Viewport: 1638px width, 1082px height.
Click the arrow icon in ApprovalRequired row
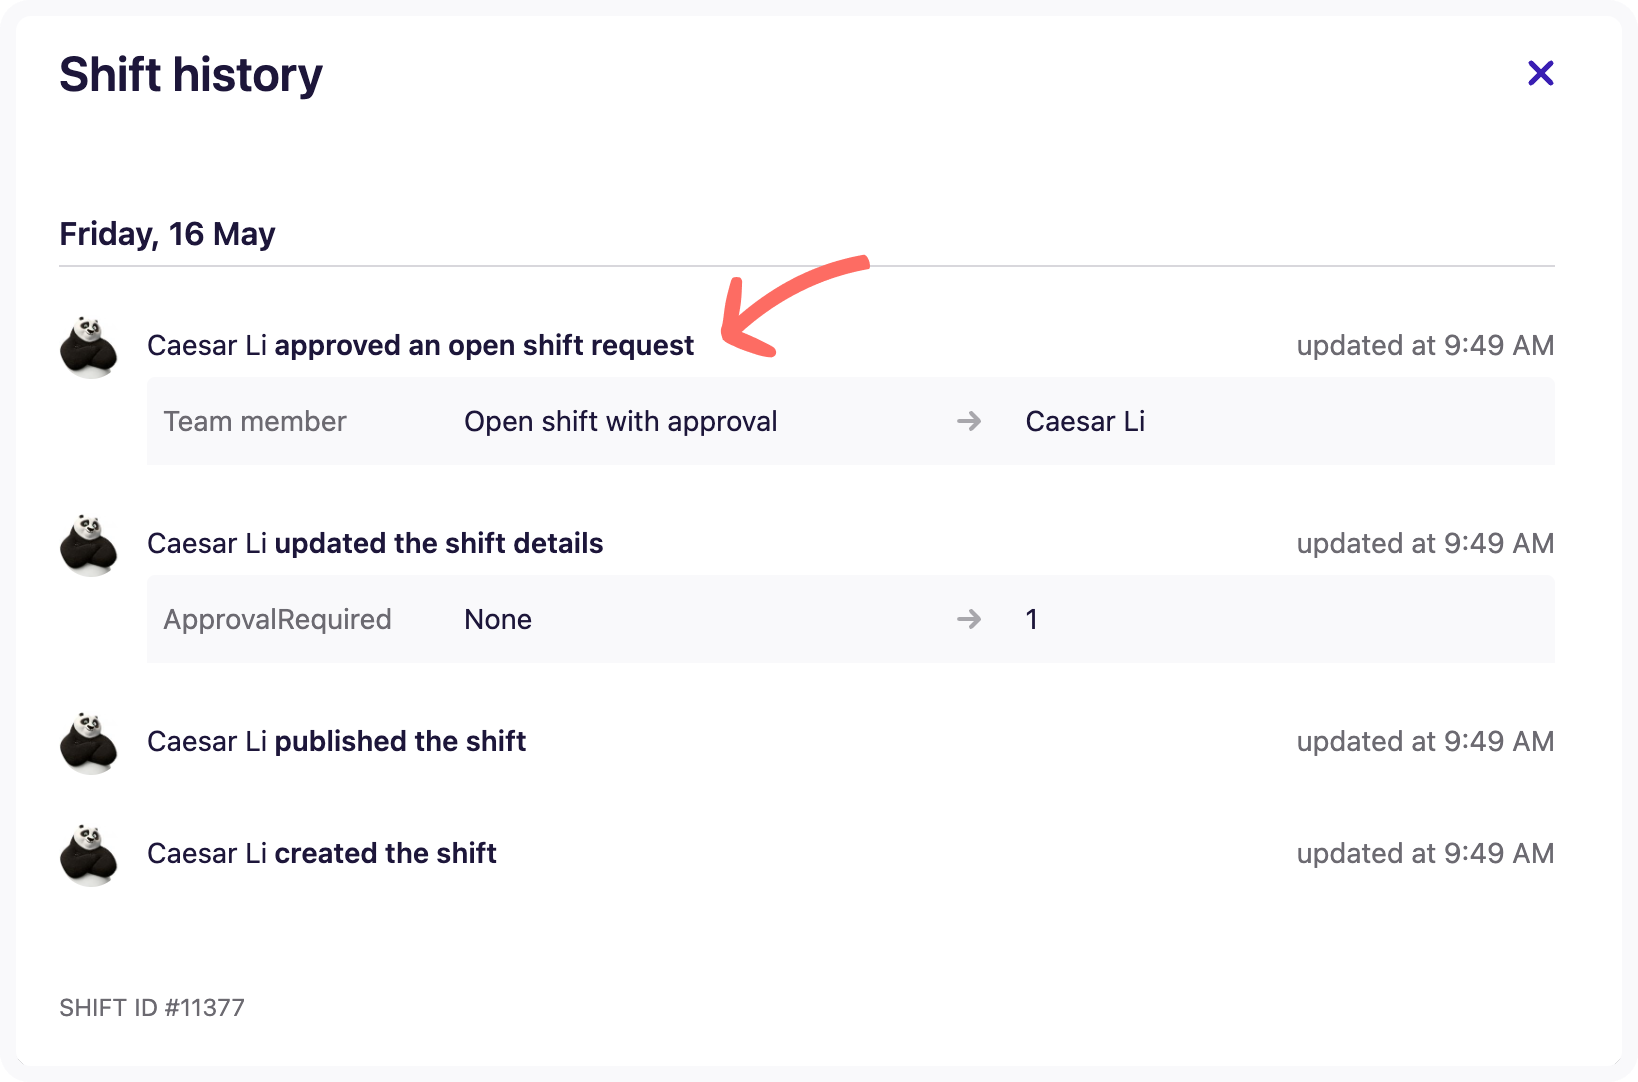coord(968,620)
